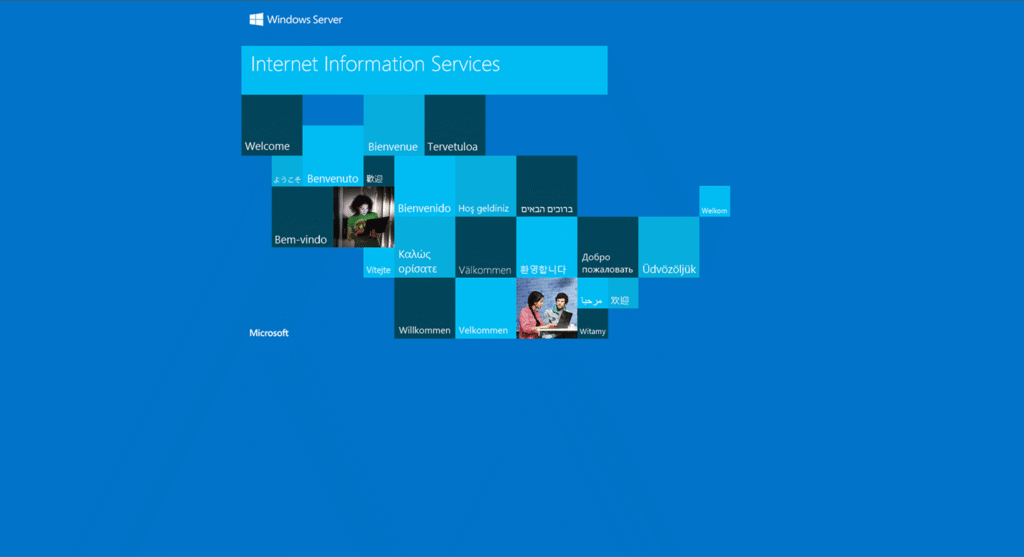Click the 'Velkommen' tile
The height and width of the screenshot is (557, 1024).
point(486,308)
